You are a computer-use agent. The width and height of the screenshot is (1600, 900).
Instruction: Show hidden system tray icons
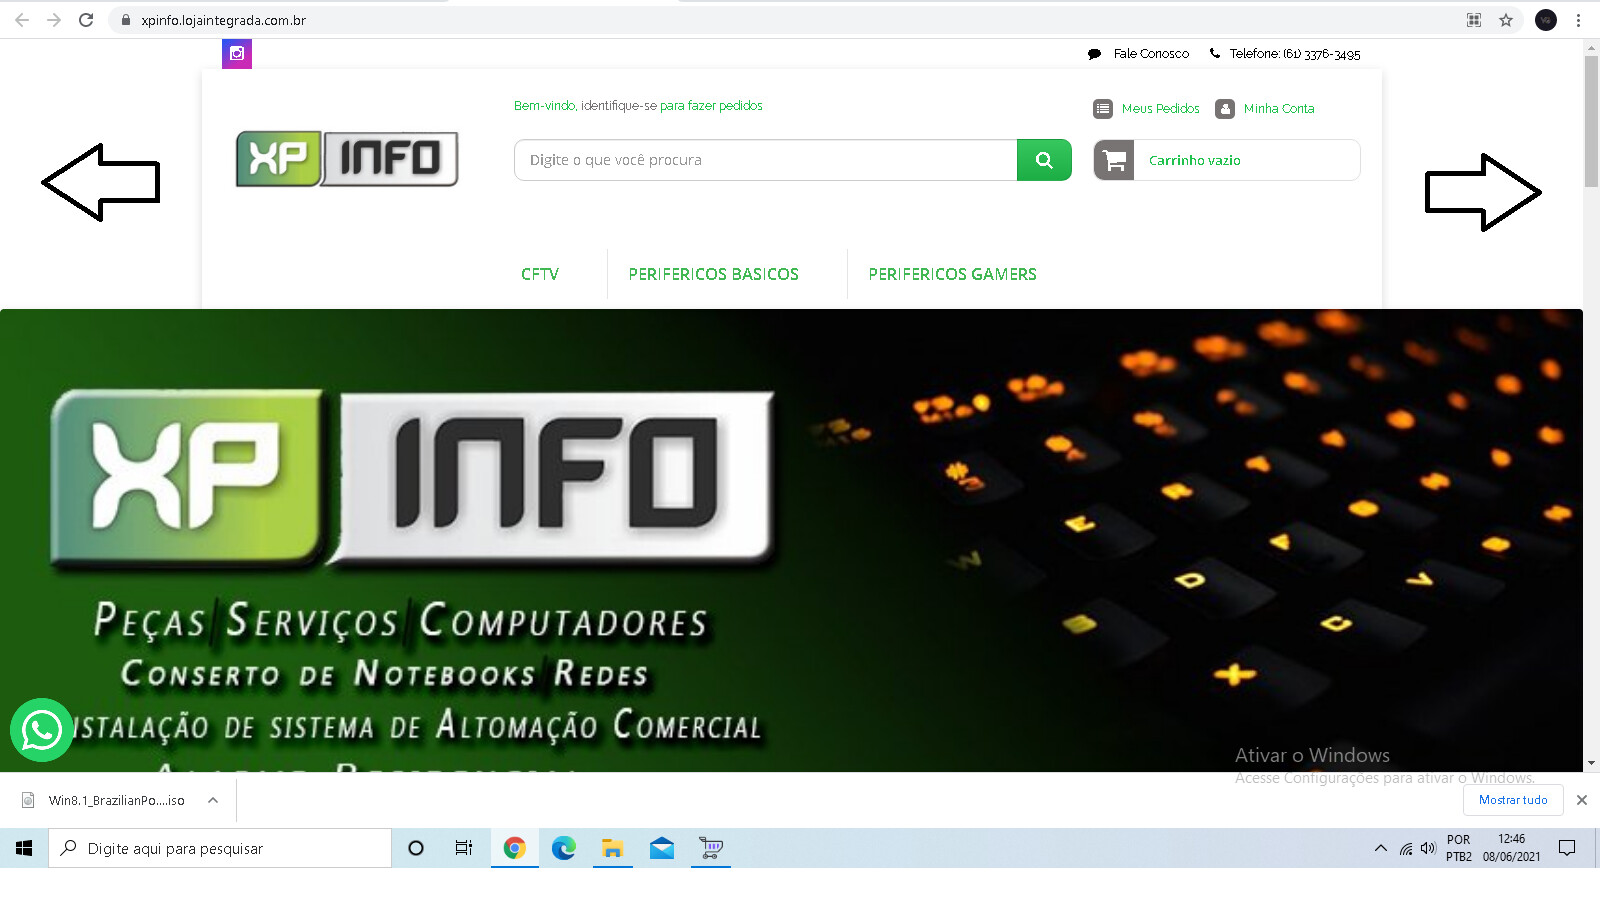click(x=1381, y=848)
